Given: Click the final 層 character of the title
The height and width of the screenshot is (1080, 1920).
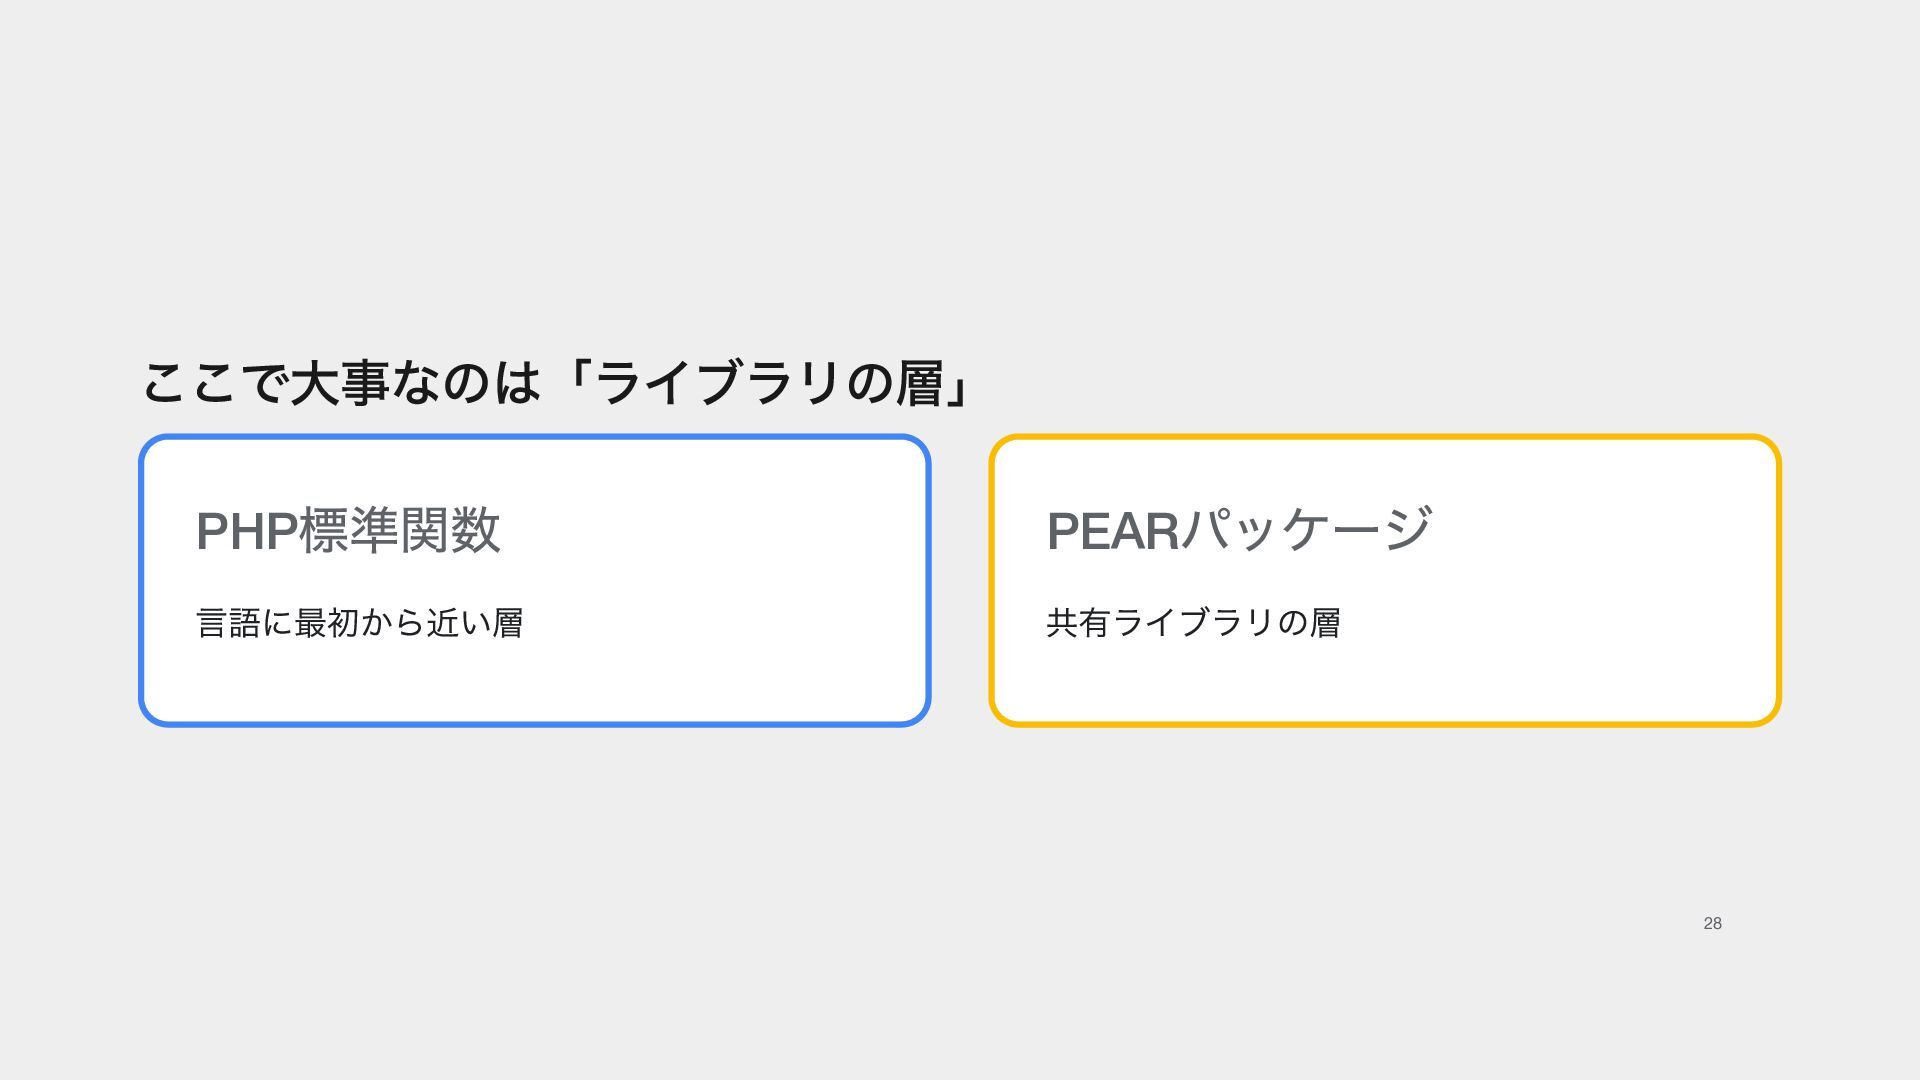Looking at the screenshot, I should [921, 383].
